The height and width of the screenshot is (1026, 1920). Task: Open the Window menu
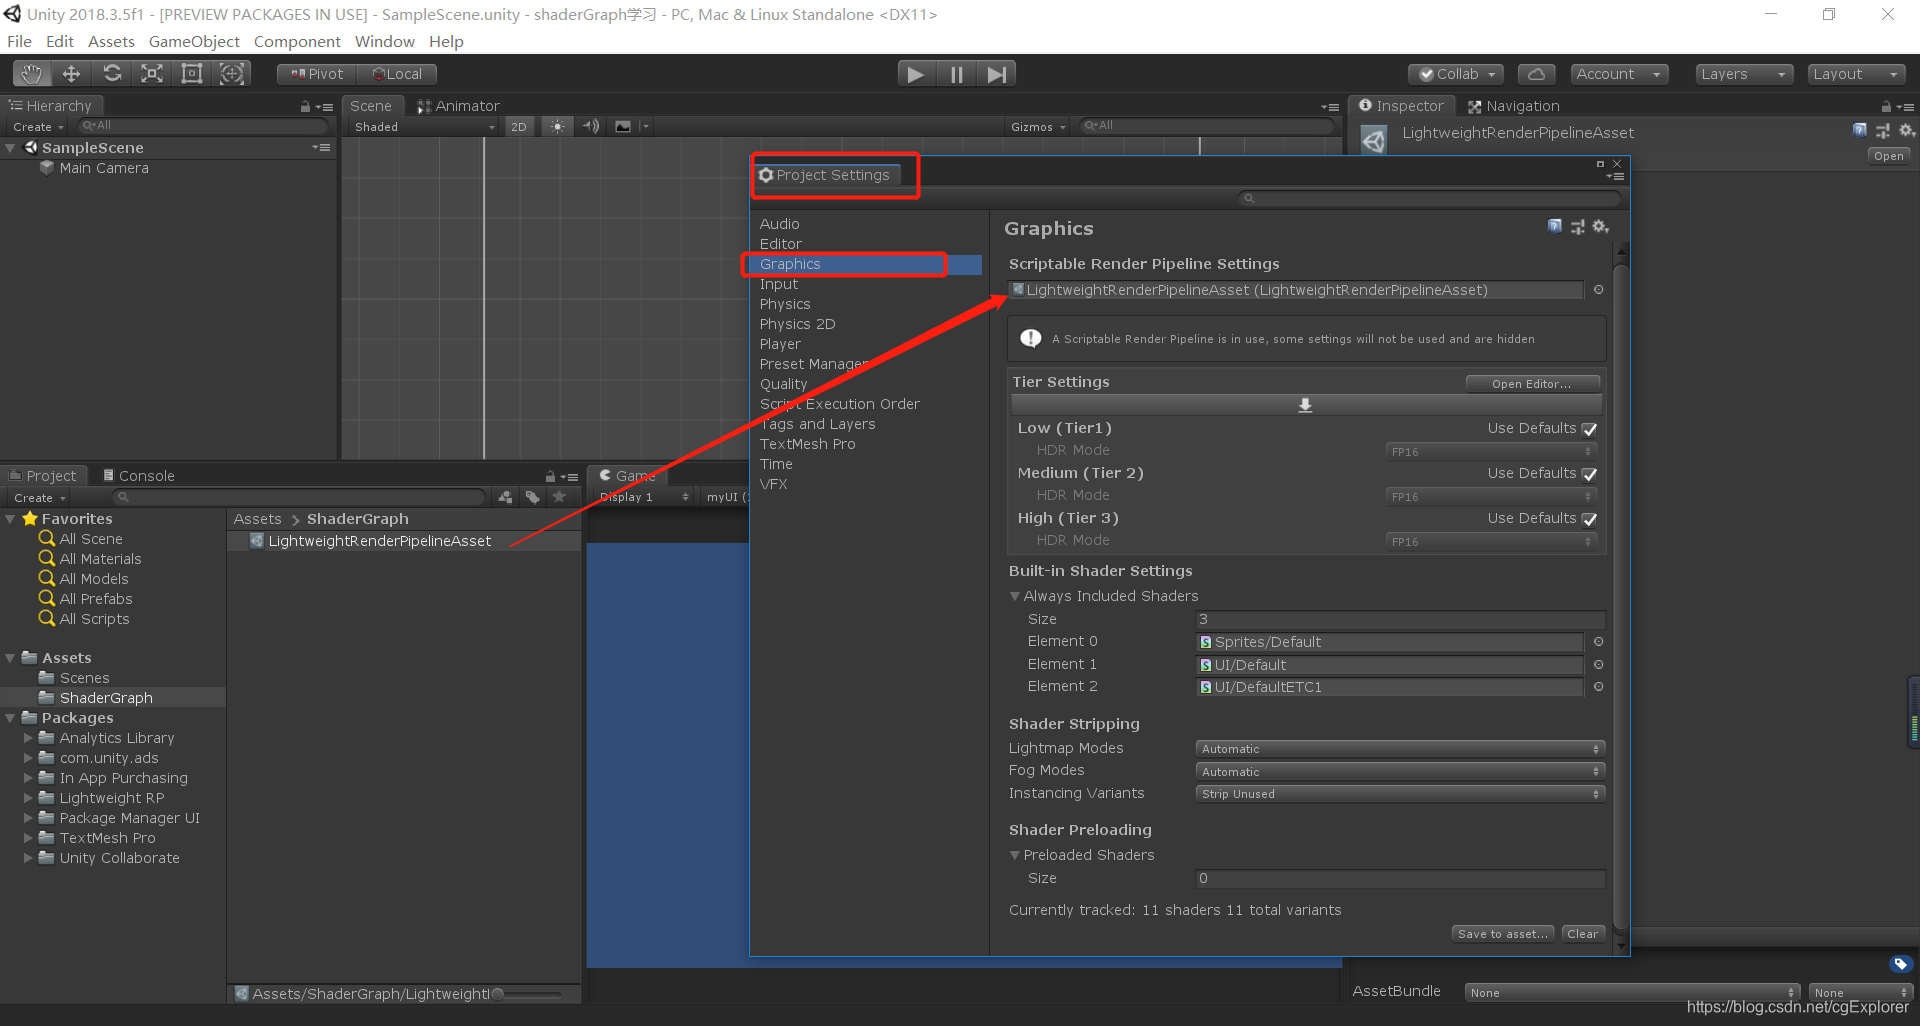click(x=384, y=41)
